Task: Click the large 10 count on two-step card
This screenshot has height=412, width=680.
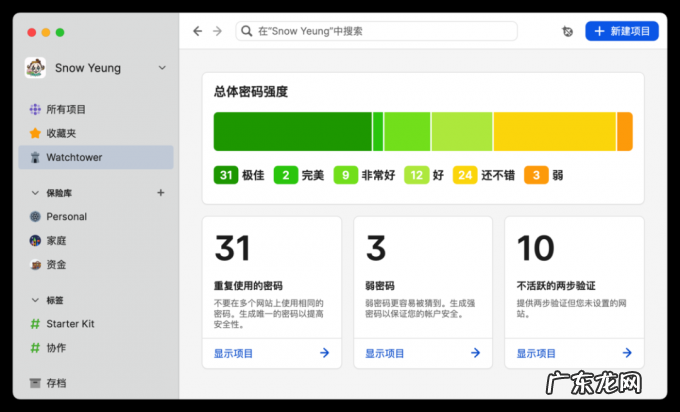Action: pos(536,248)
